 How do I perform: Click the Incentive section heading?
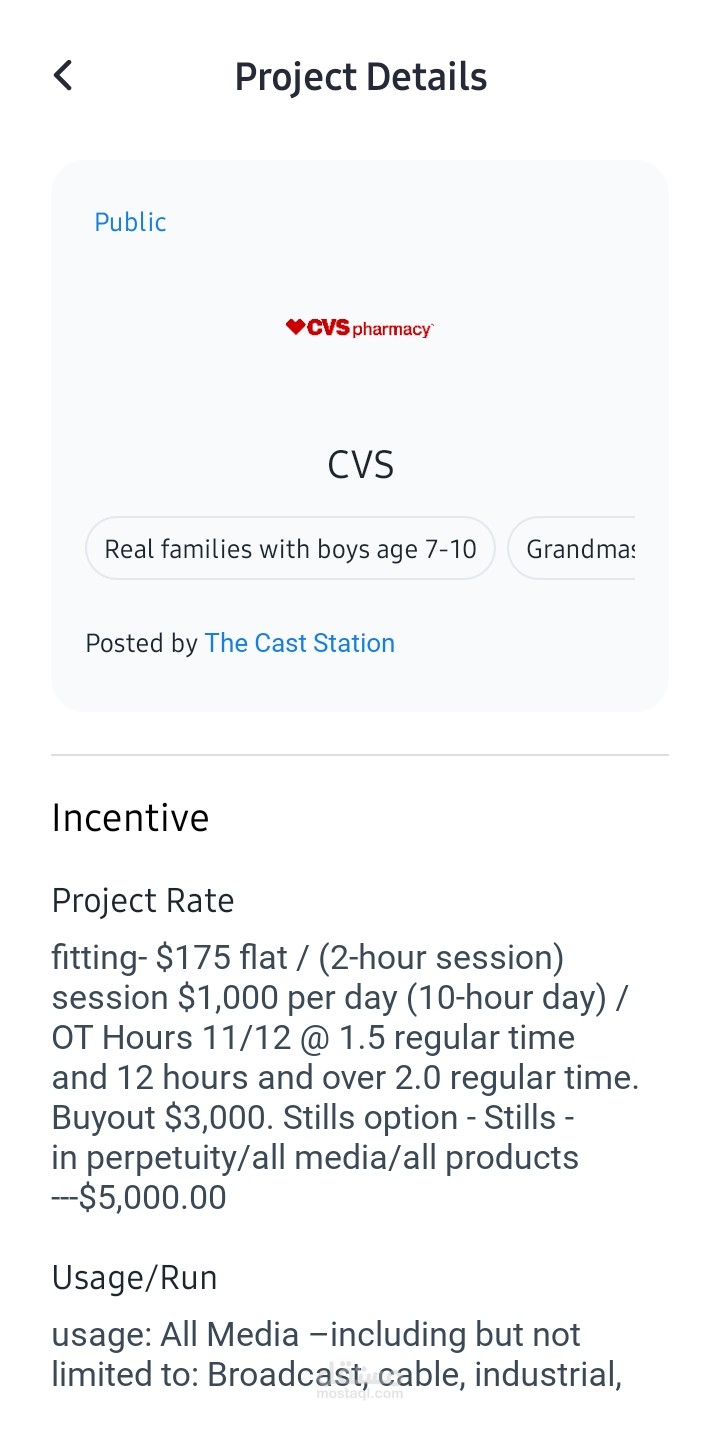click(130, 818)
